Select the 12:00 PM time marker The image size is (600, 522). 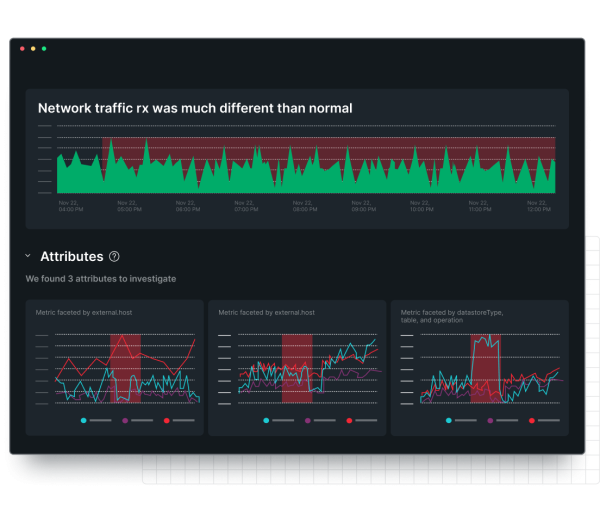(539, 207)
